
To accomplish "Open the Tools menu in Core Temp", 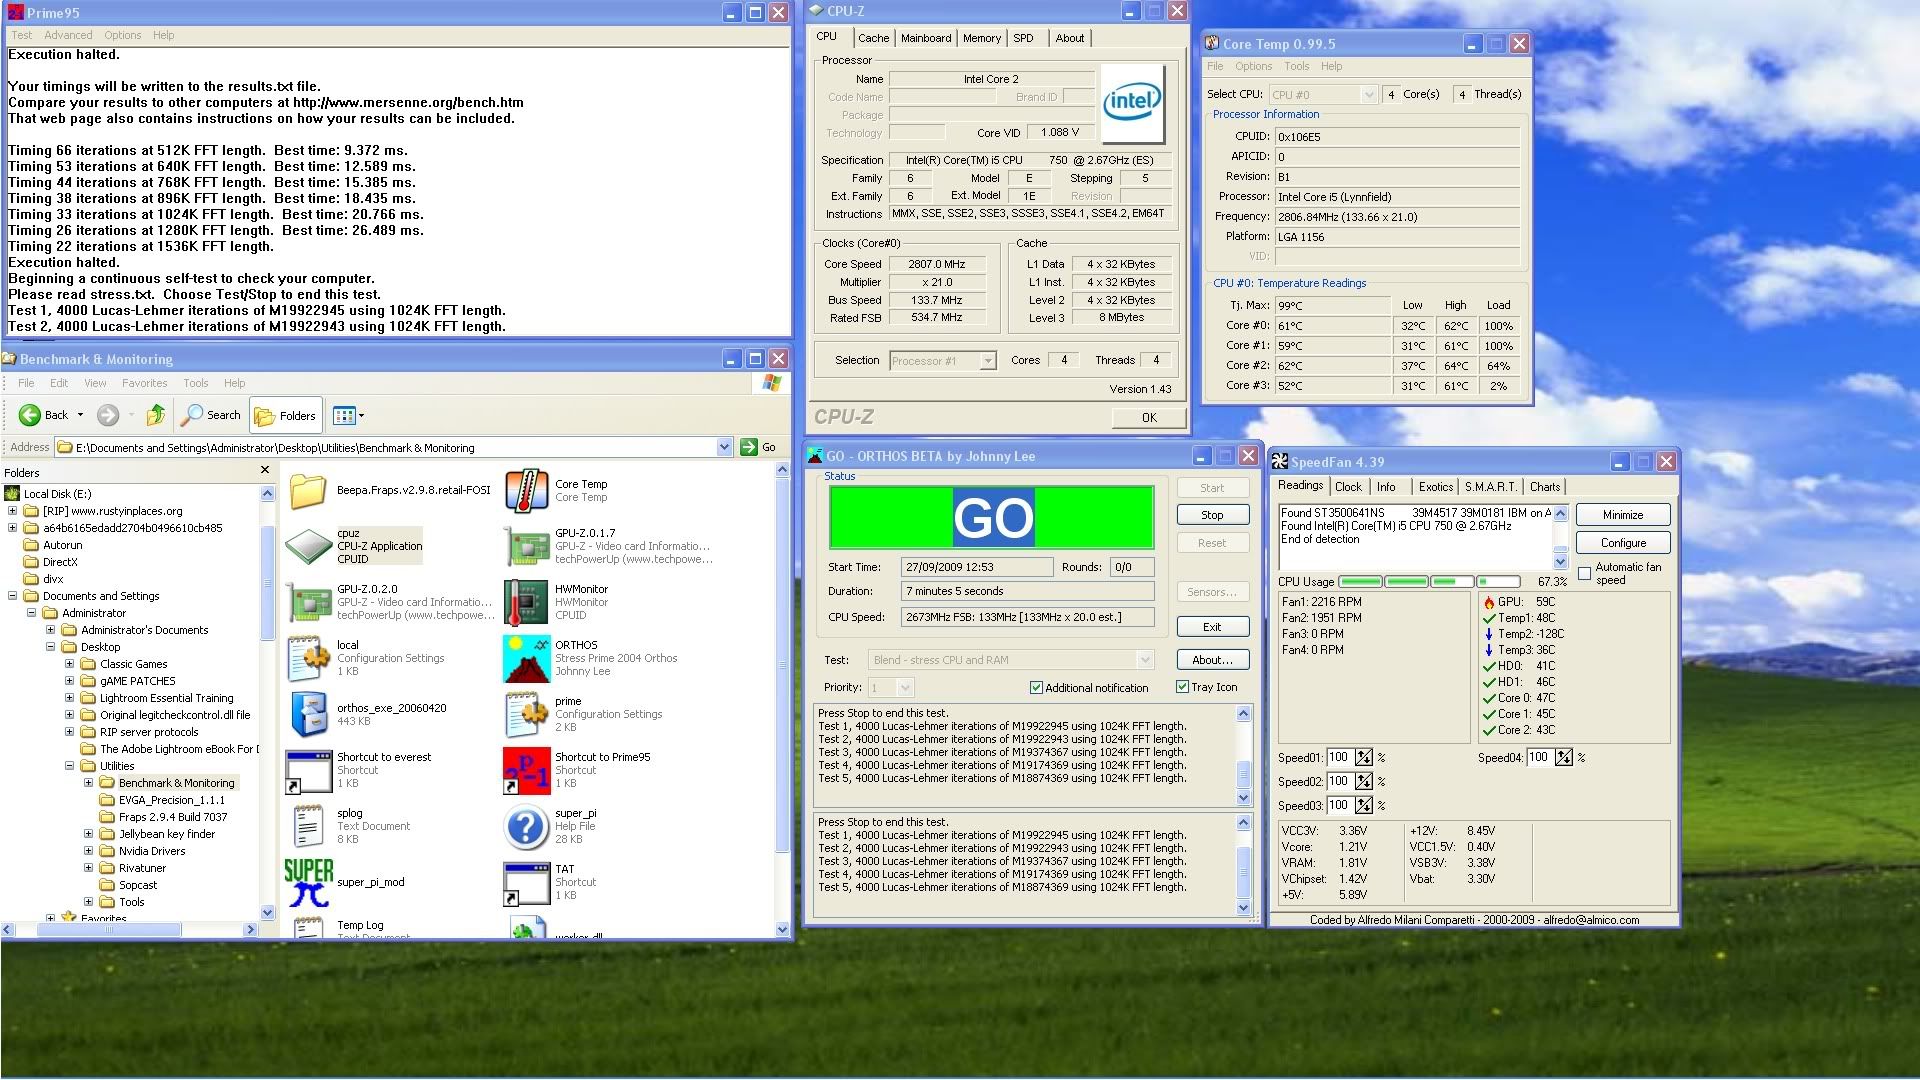I will 1296,66.
